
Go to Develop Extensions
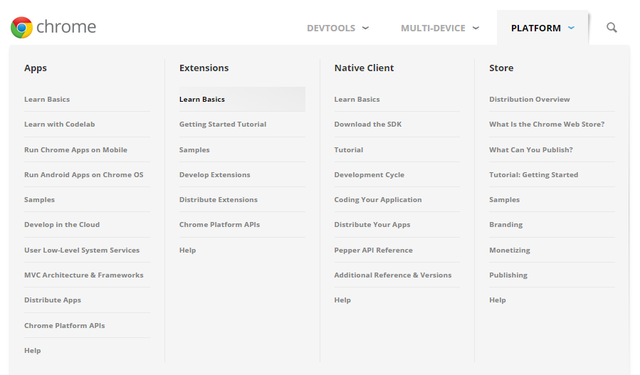(x=215, y=175)
